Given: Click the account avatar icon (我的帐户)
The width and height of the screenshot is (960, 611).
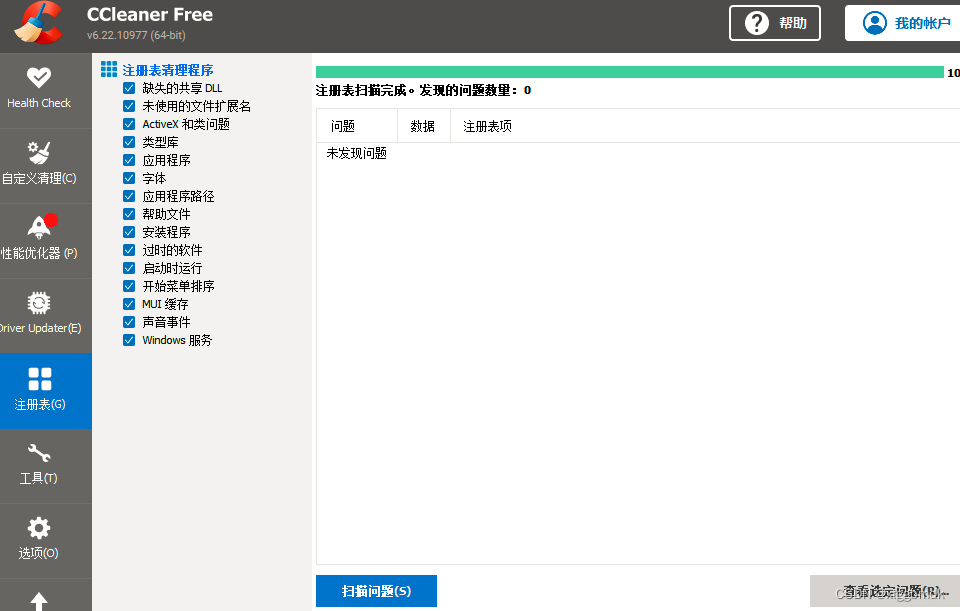Looking at the screenshot, I should pos(874,23).
